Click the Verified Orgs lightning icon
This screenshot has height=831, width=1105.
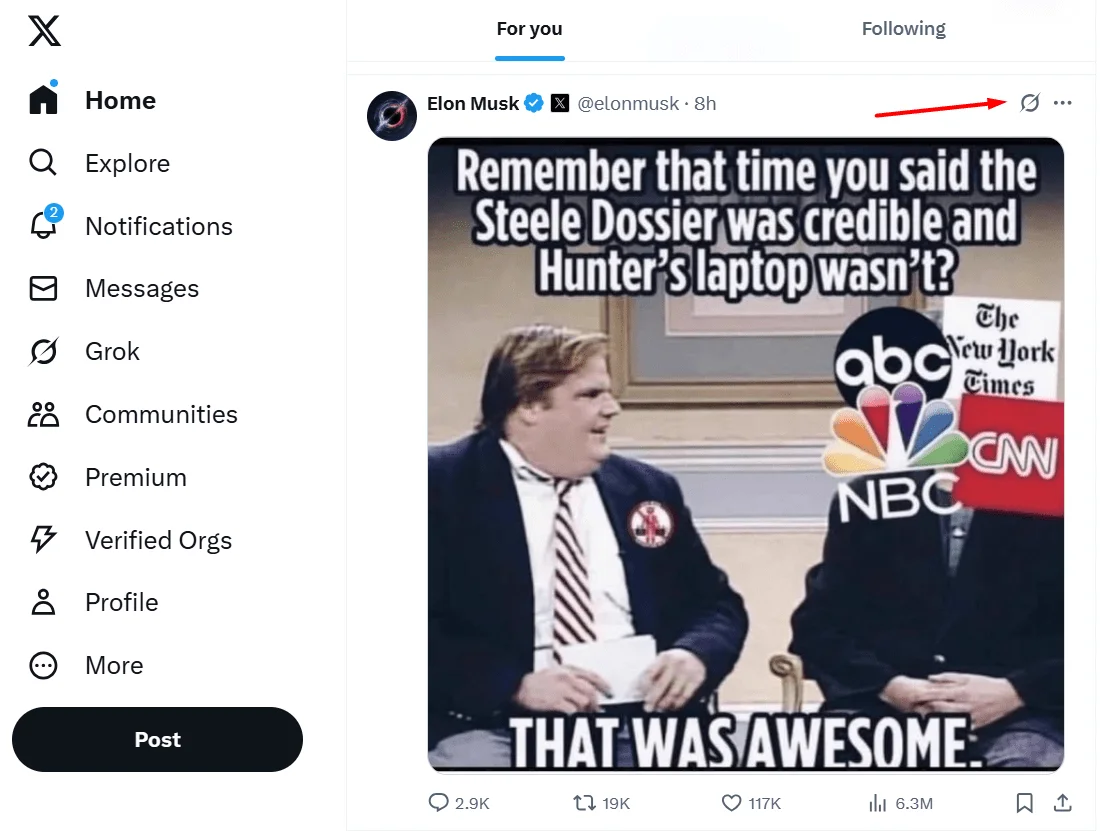[x=44, y=540]
